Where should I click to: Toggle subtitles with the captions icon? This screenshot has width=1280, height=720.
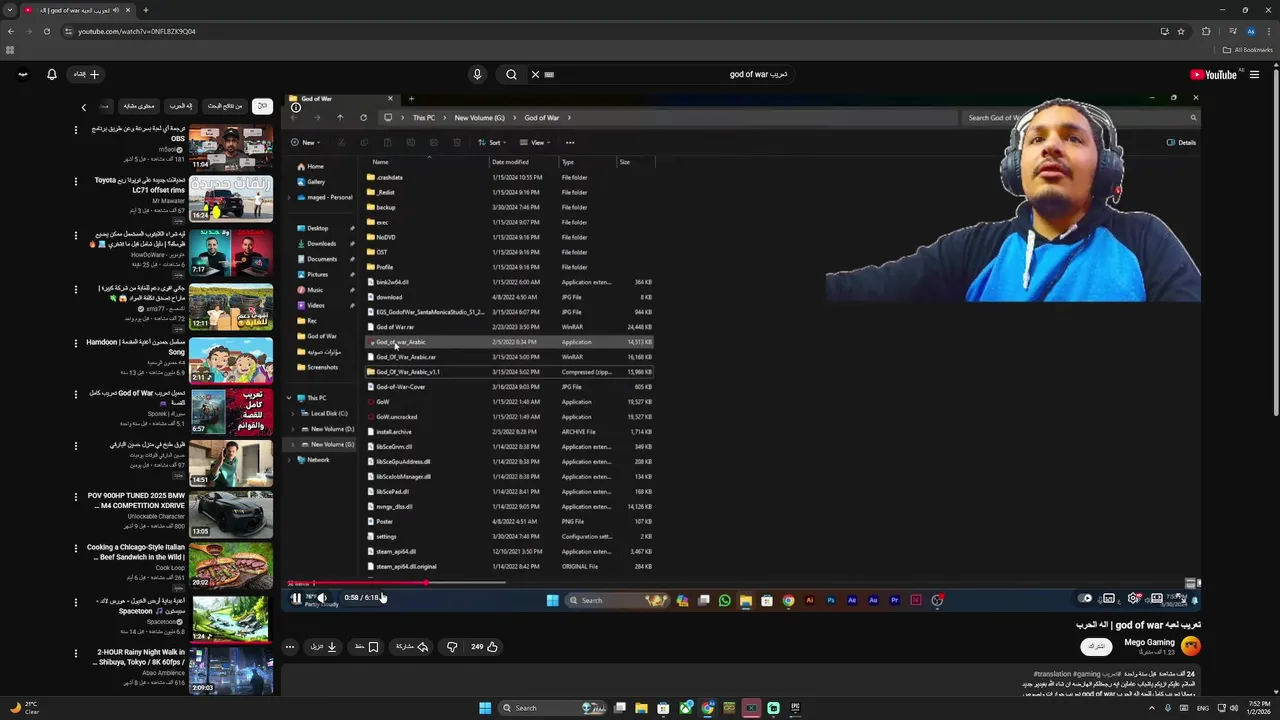pos(1109,598)
